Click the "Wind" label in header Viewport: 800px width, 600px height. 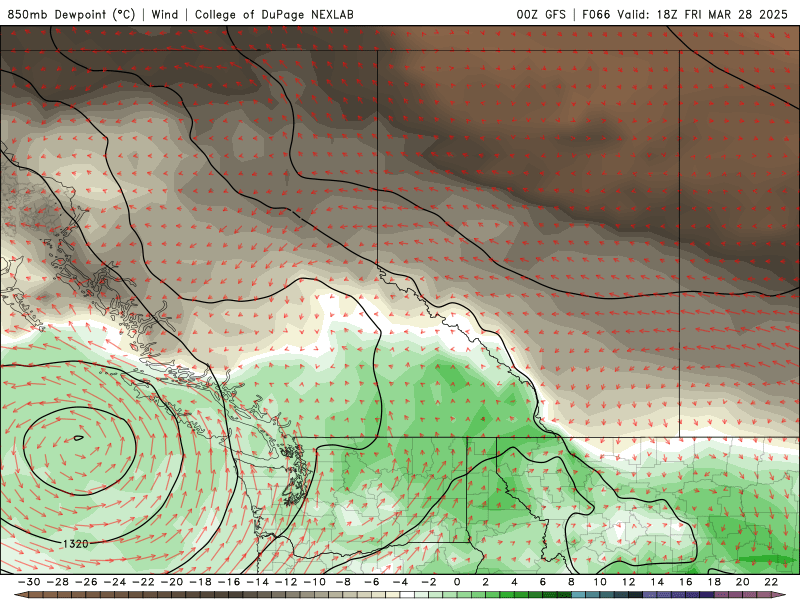(165, 14)
